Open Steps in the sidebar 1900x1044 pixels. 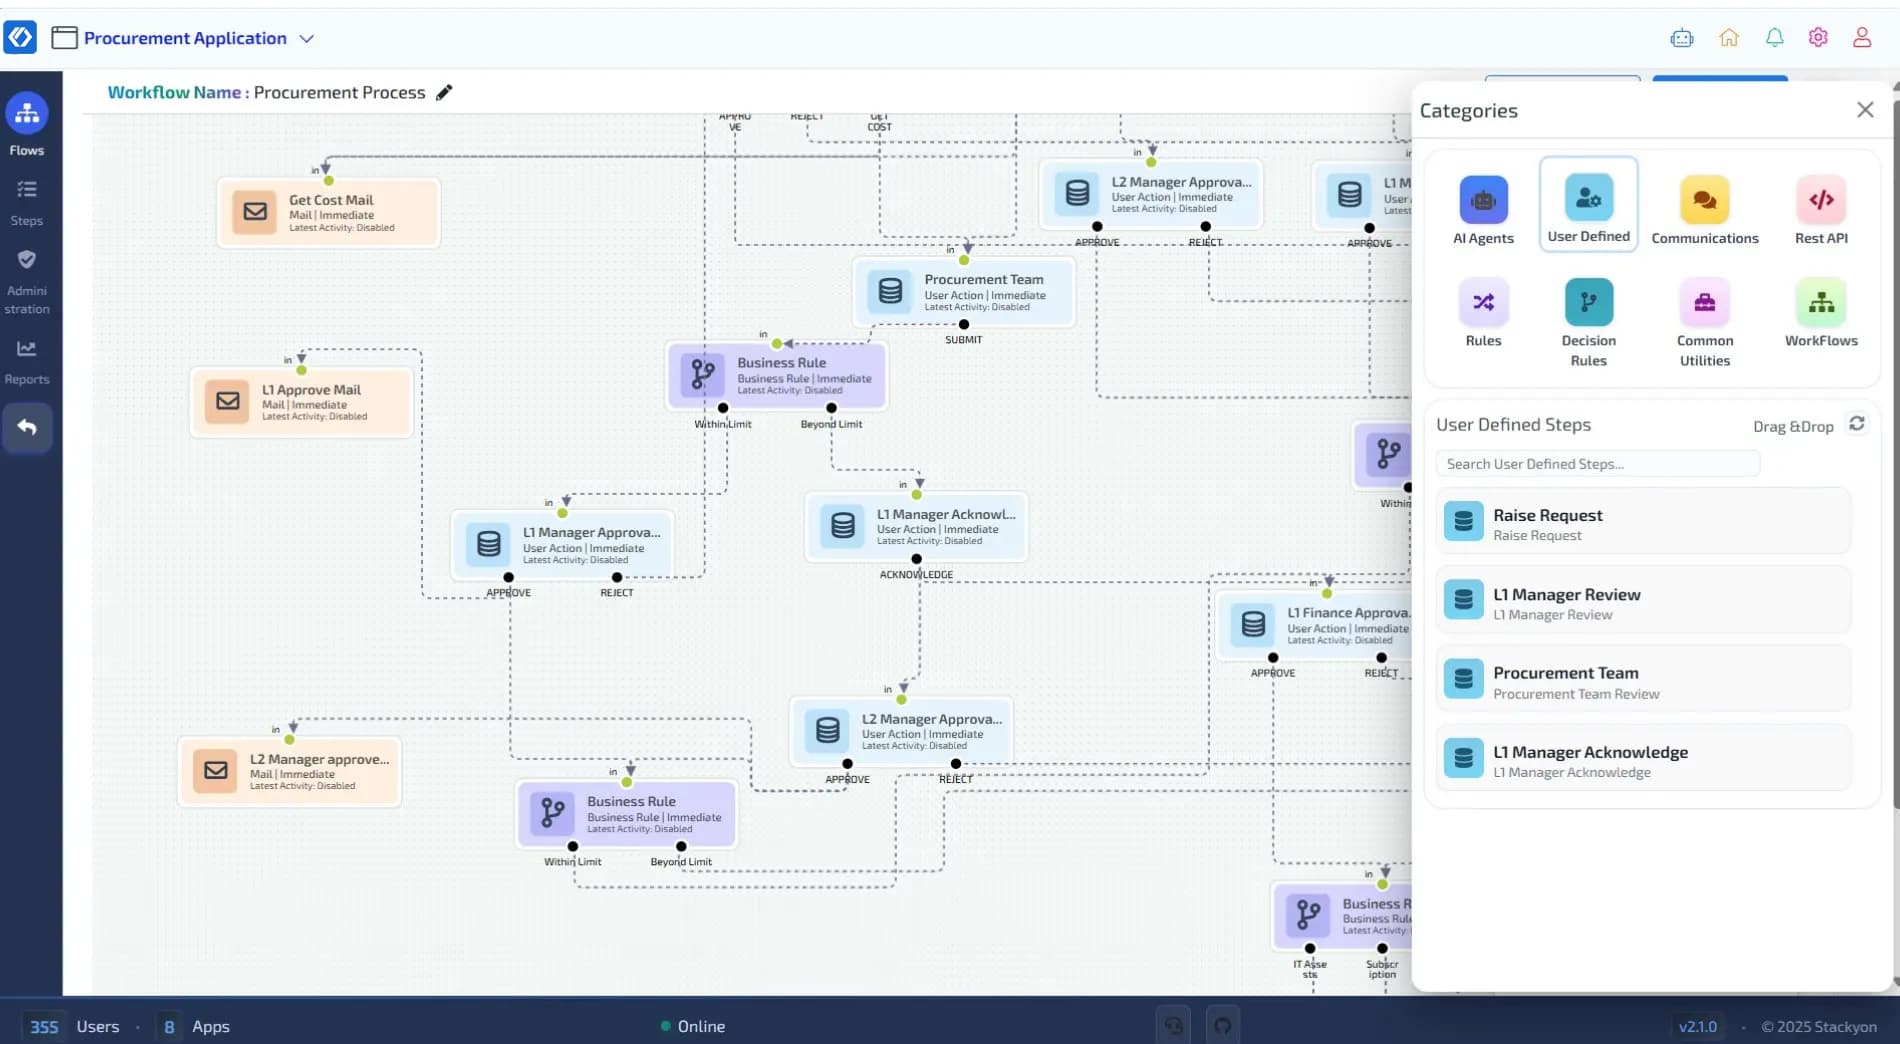pos(27,200)
